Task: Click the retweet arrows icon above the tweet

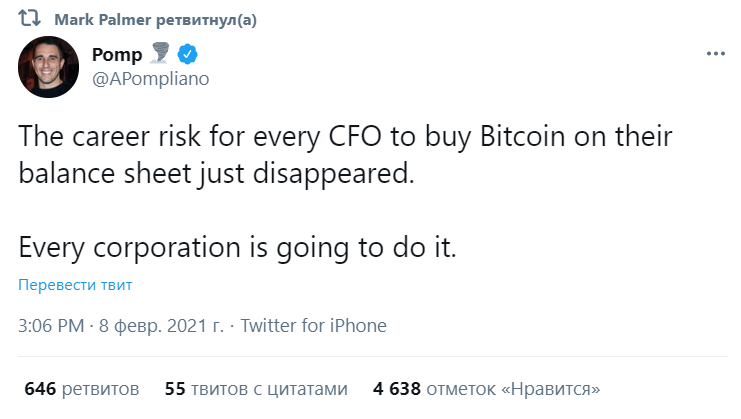Action: (29, 20)
